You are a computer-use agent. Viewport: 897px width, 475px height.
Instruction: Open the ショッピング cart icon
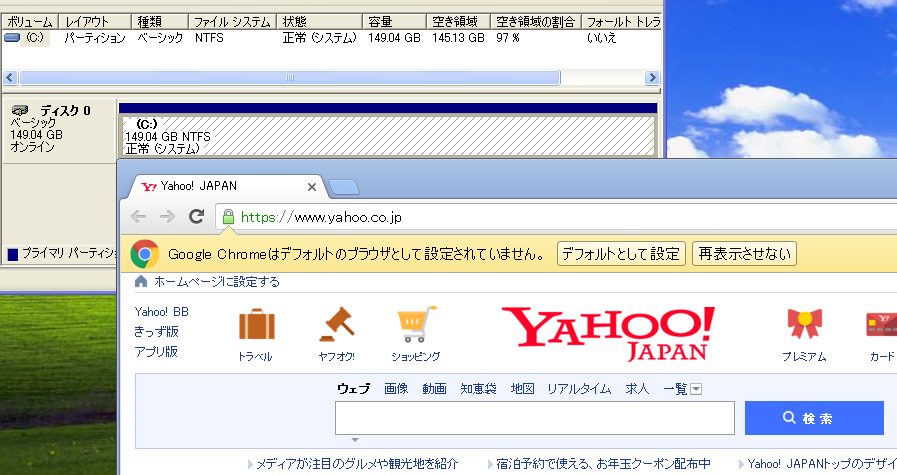(416, 324)
